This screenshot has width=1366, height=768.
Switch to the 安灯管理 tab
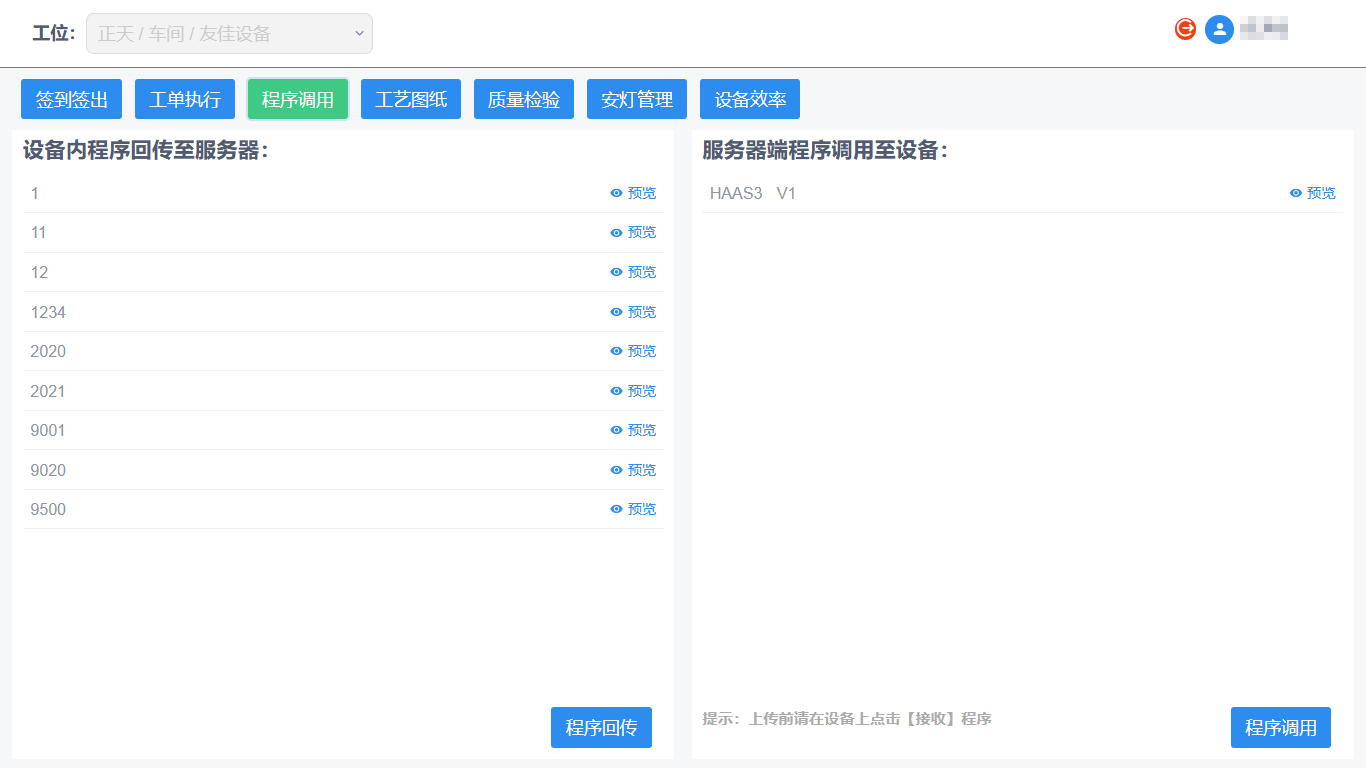[x=637, y=99]
